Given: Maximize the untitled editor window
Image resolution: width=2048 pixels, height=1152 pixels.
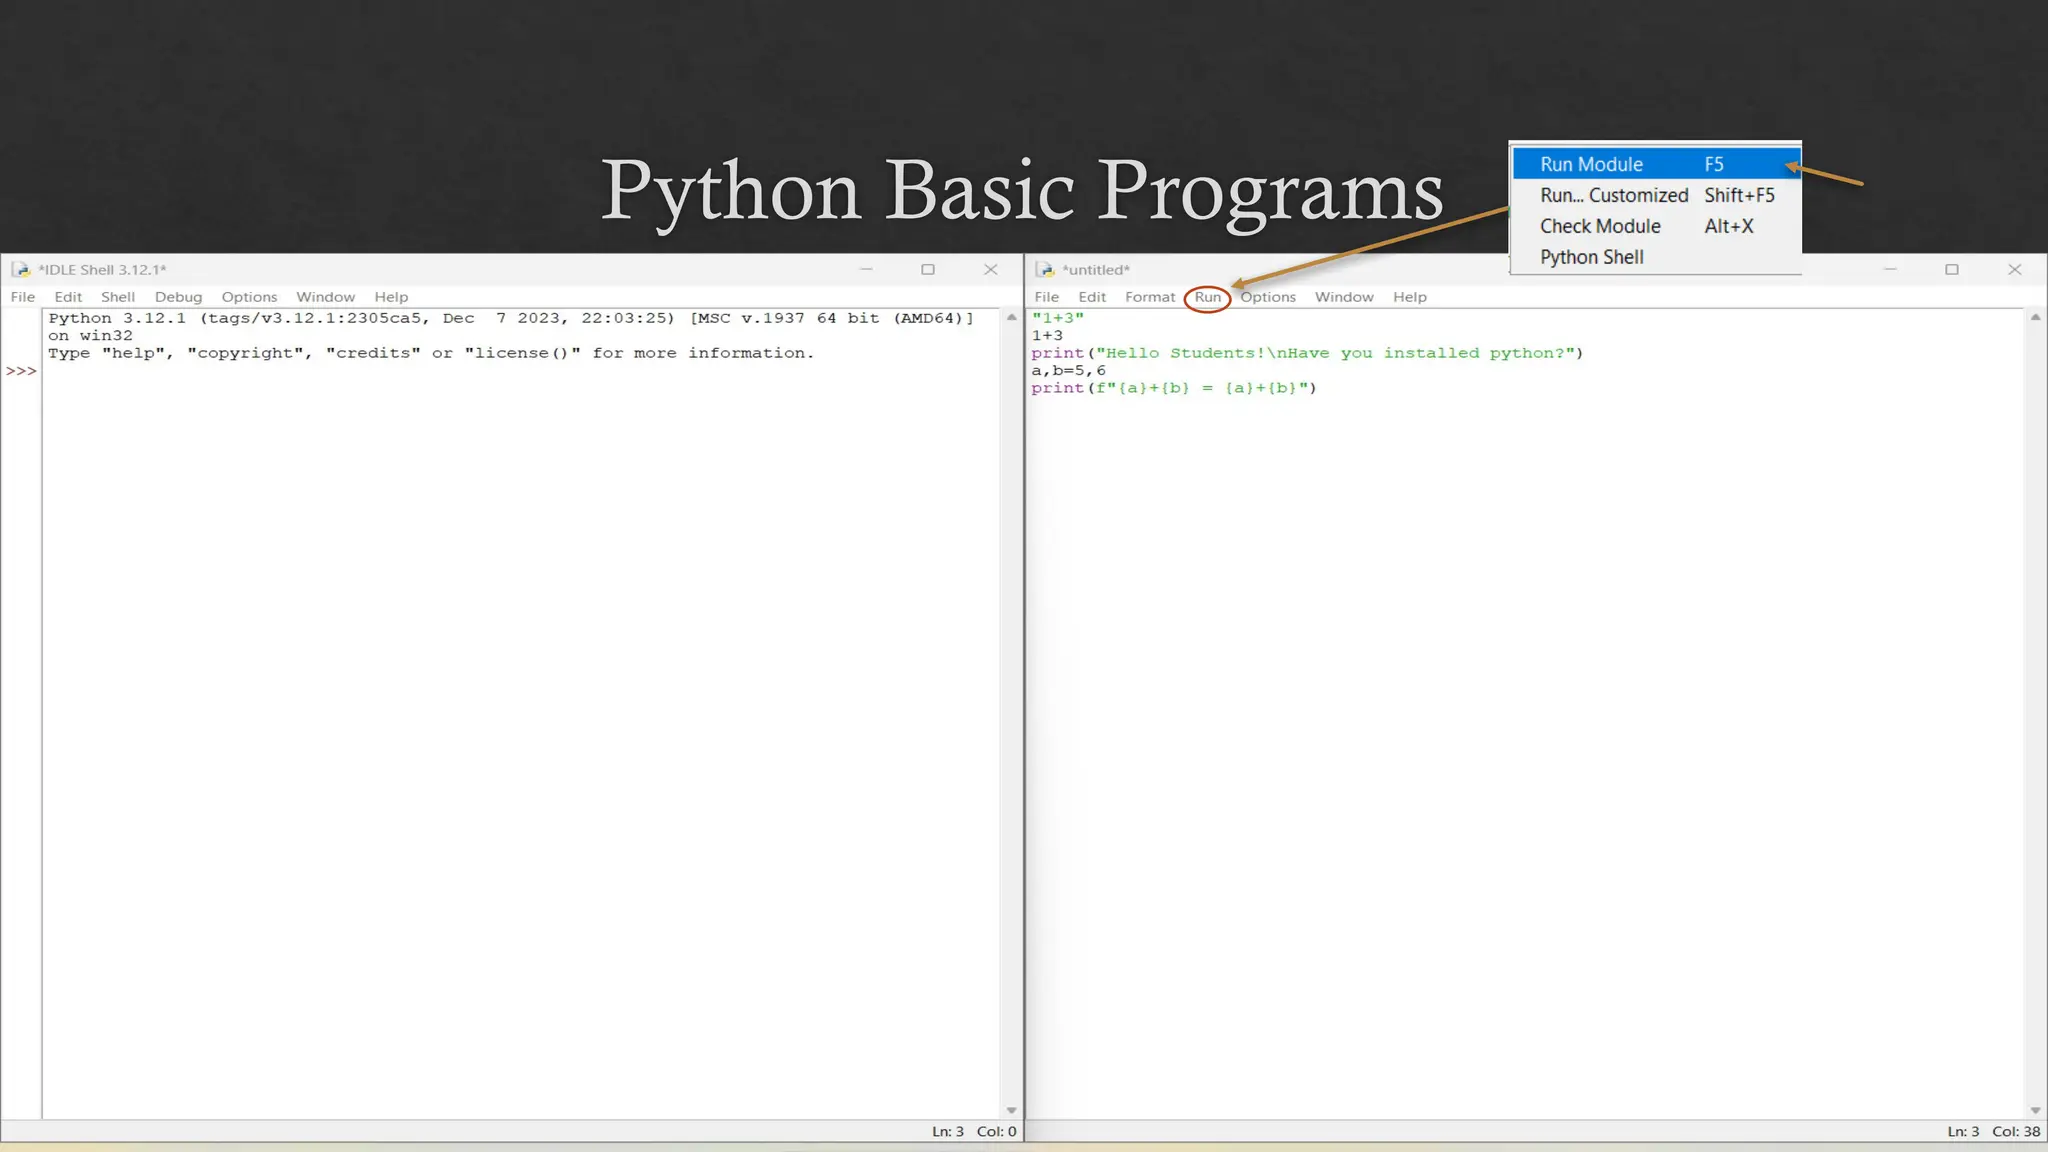Looking at the screenshot, I should tap(1951, 270).
